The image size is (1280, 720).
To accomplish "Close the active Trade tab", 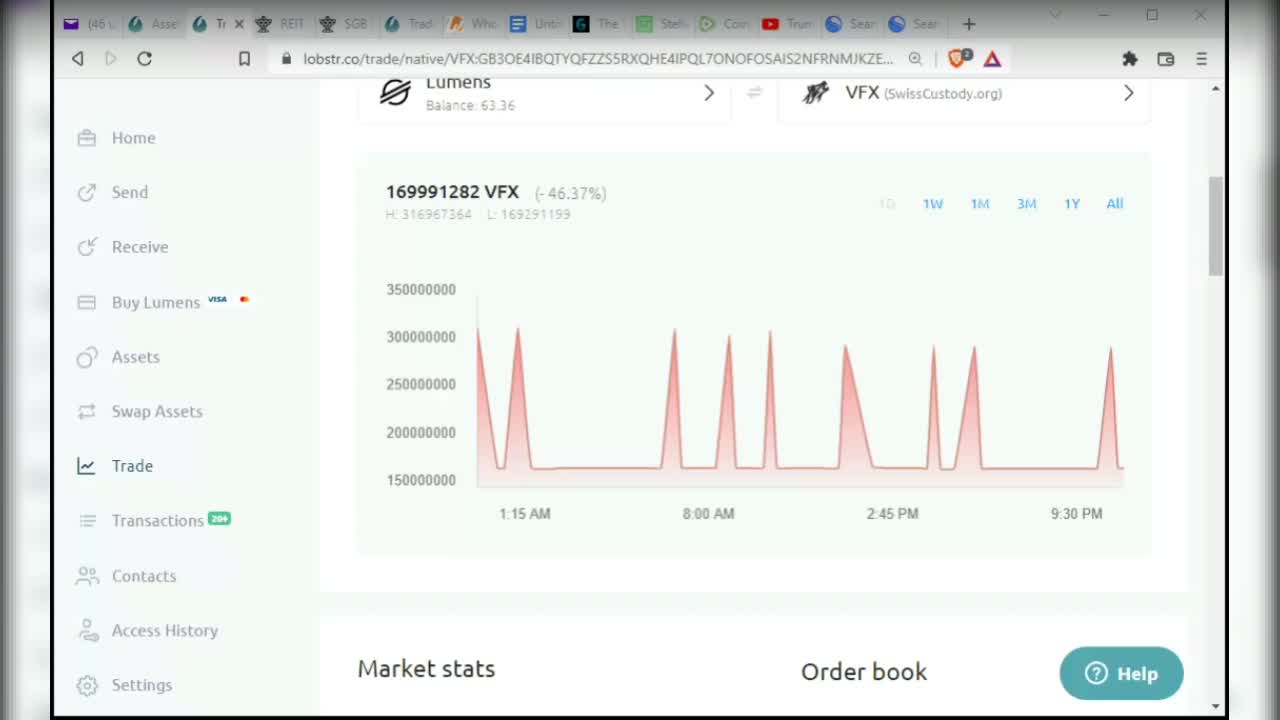I will (239, 24).
